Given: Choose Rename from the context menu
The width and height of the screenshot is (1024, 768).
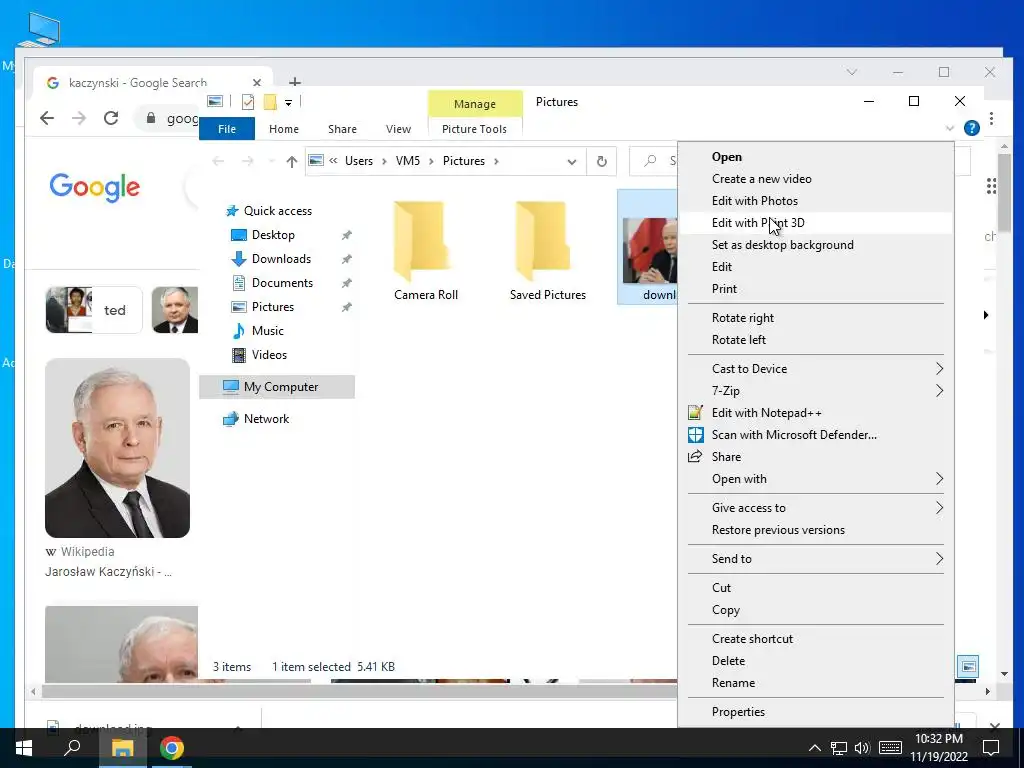Looking at the screenshot, I should [816, 683].
